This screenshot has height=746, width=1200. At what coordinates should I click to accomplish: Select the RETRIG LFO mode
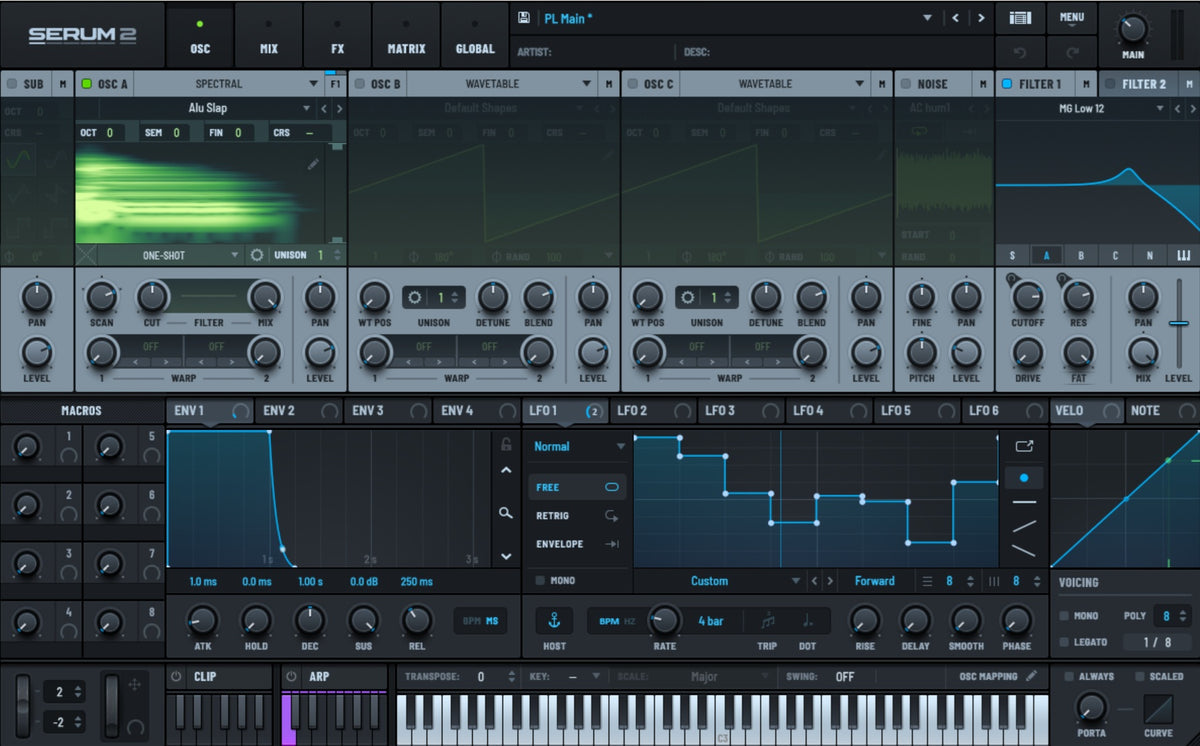point(578,516)
